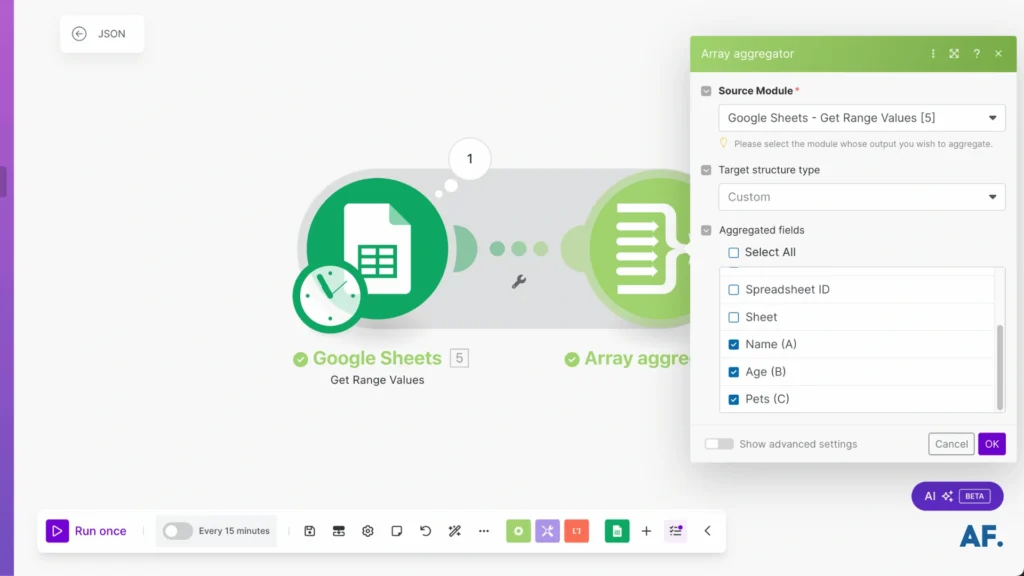Click the back arrow beside JSON
1024x576 pixels.
tap(79, 34)
